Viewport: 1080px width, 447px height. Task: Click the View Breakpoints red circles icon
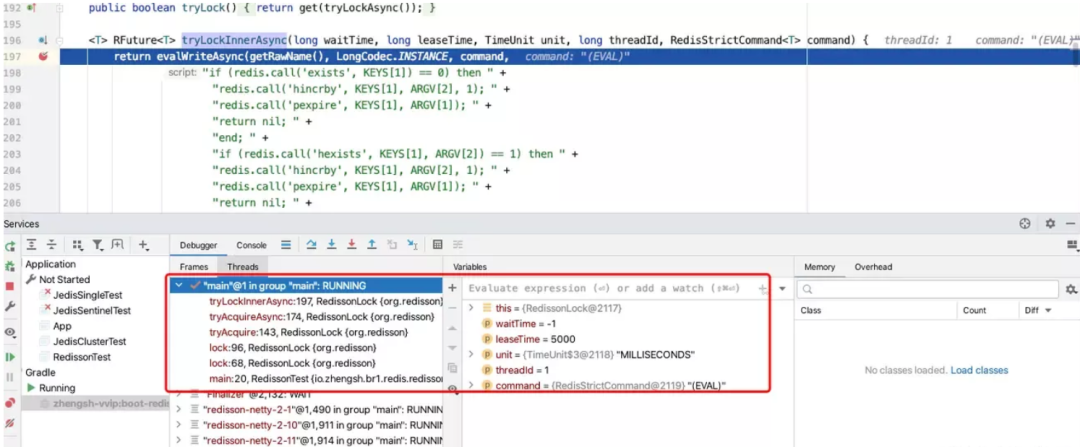coord(10,402)
